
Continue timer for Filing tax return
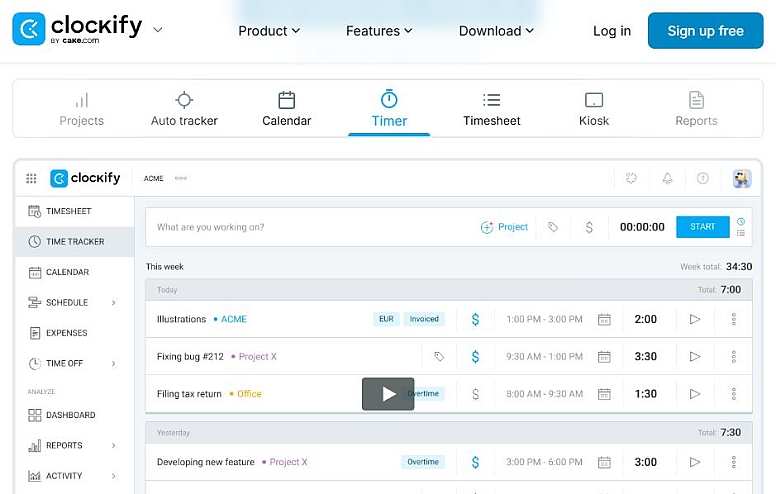pyautogui.click(x=695, y=394)
